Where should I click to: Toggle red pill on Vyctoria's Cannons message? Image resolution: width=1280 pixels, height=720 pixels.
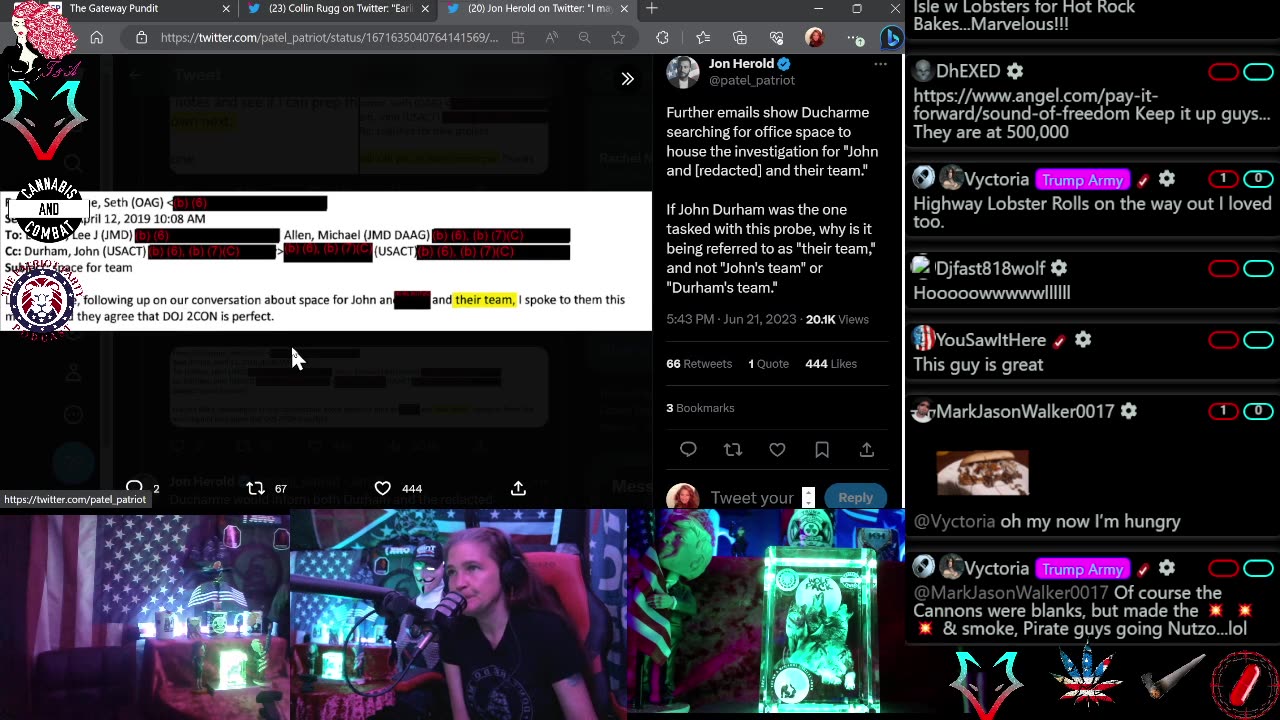(x=1223, y=568)
